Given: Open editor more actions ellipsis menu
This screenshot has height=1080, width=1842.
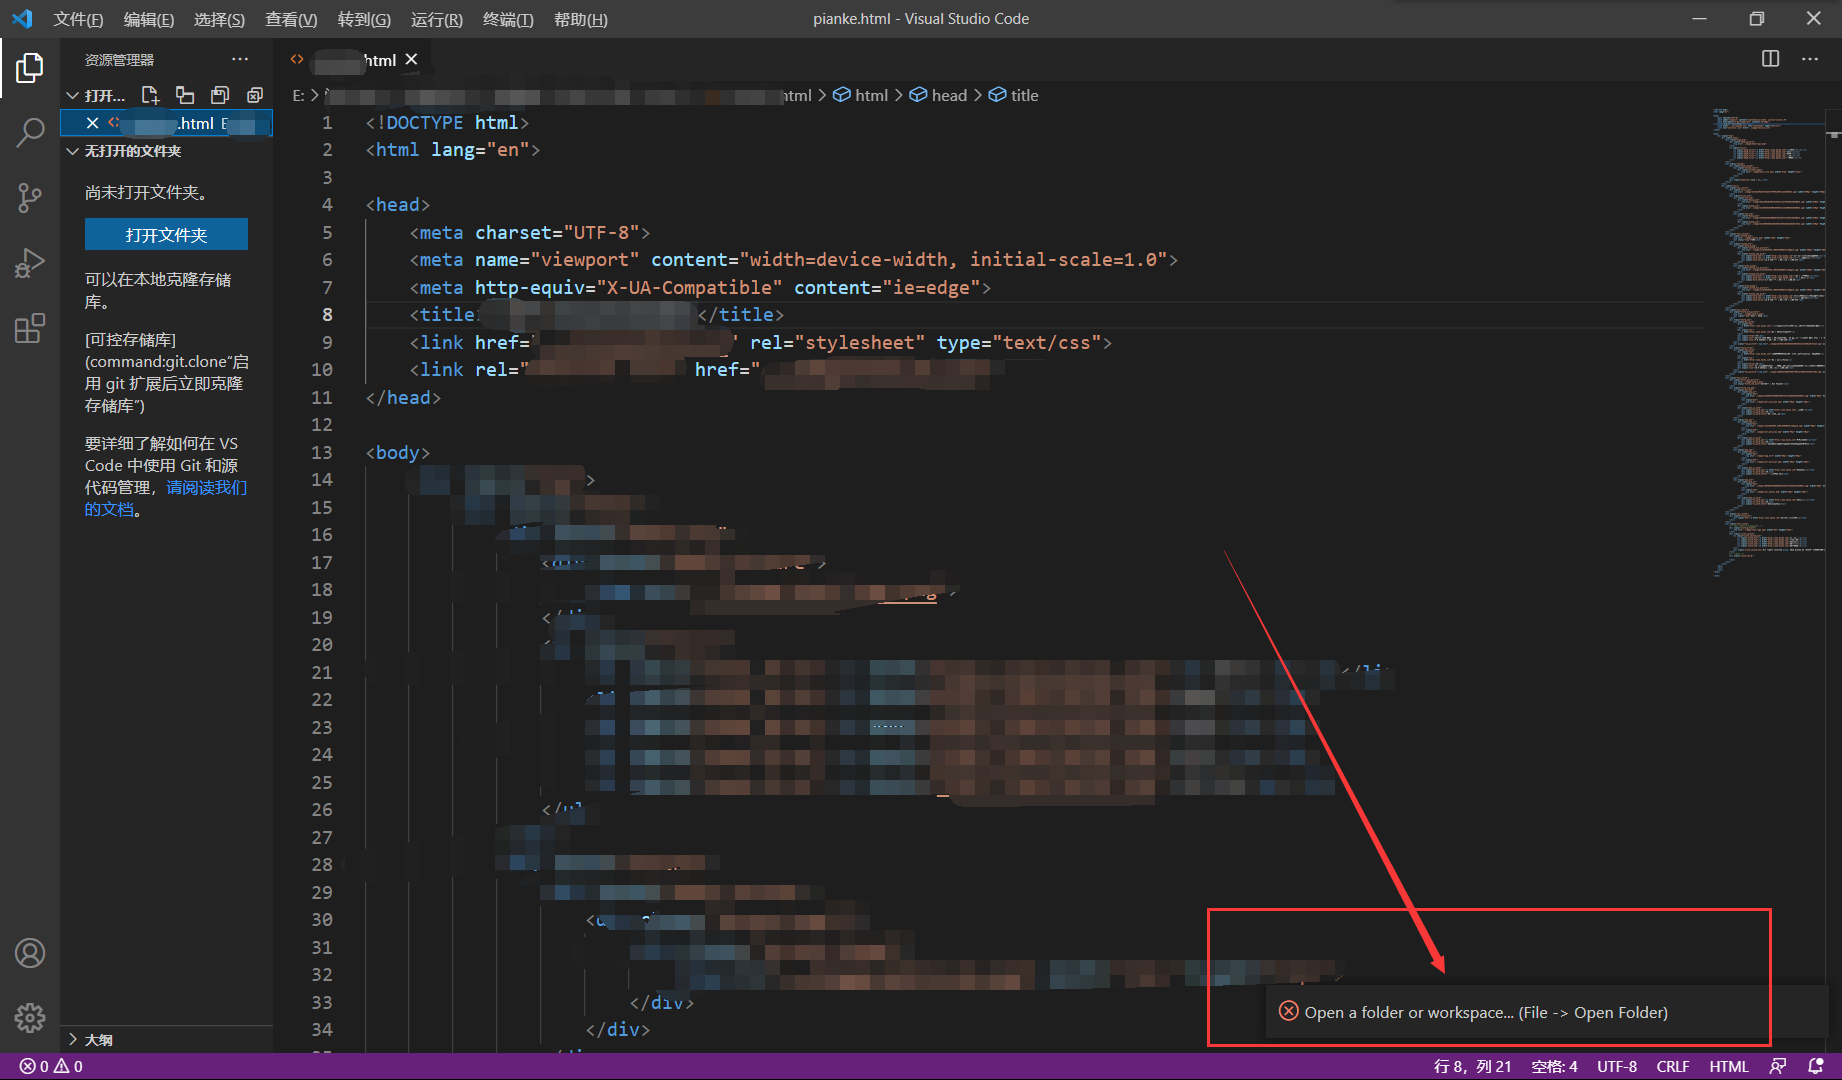Looking at the screenshot, I should (x=1810, y=59).
